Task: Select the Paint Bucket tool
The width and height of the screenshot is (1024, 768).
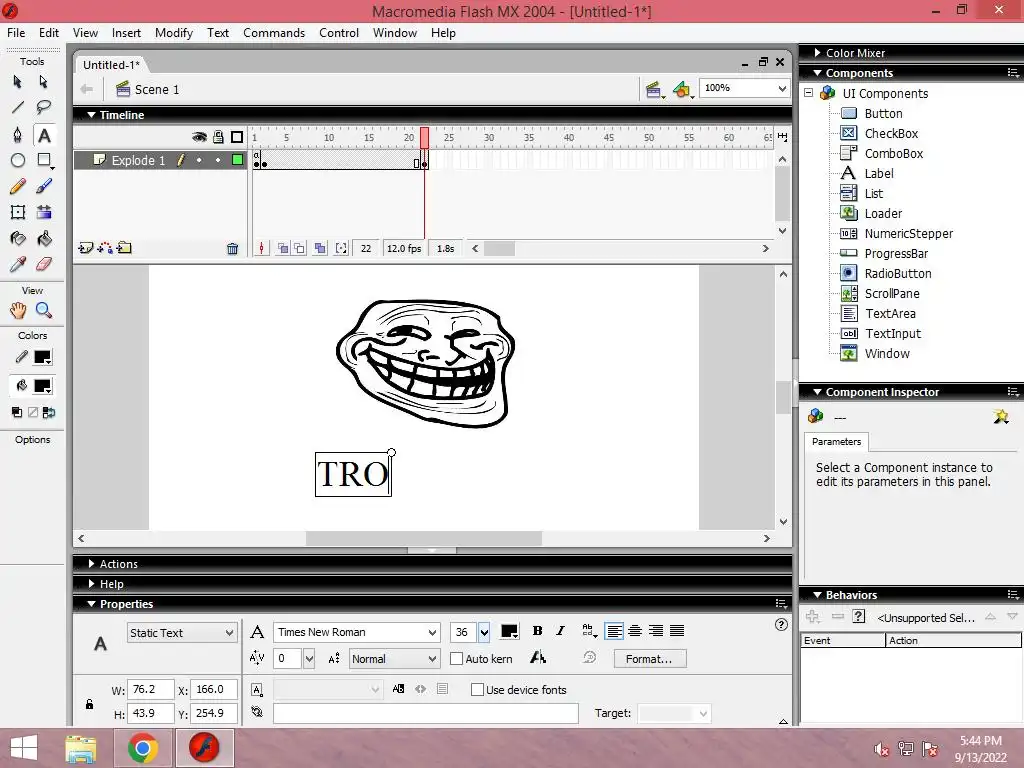Action: [44, 238]
